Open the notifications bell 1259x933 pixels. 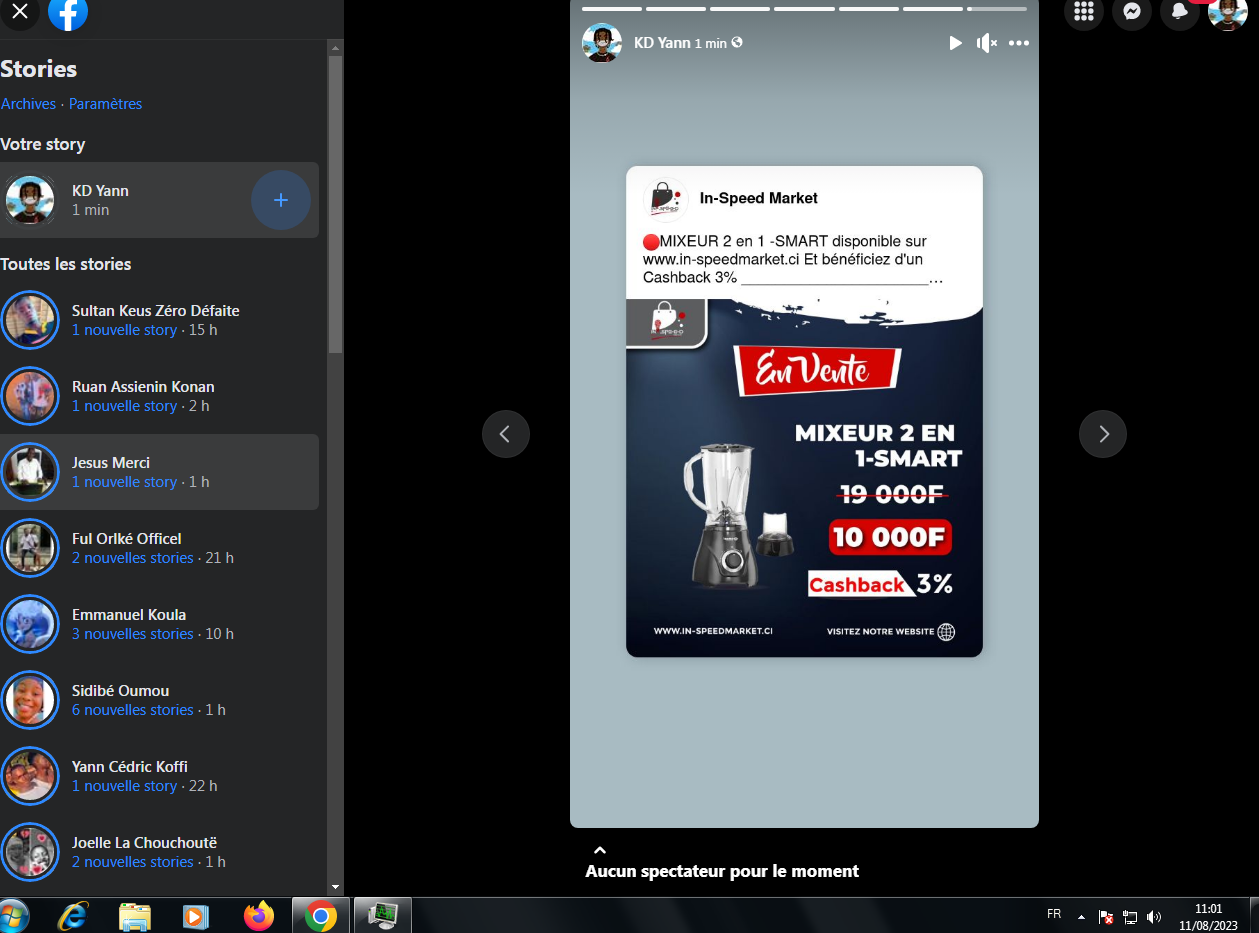(x=1180, y=12)
